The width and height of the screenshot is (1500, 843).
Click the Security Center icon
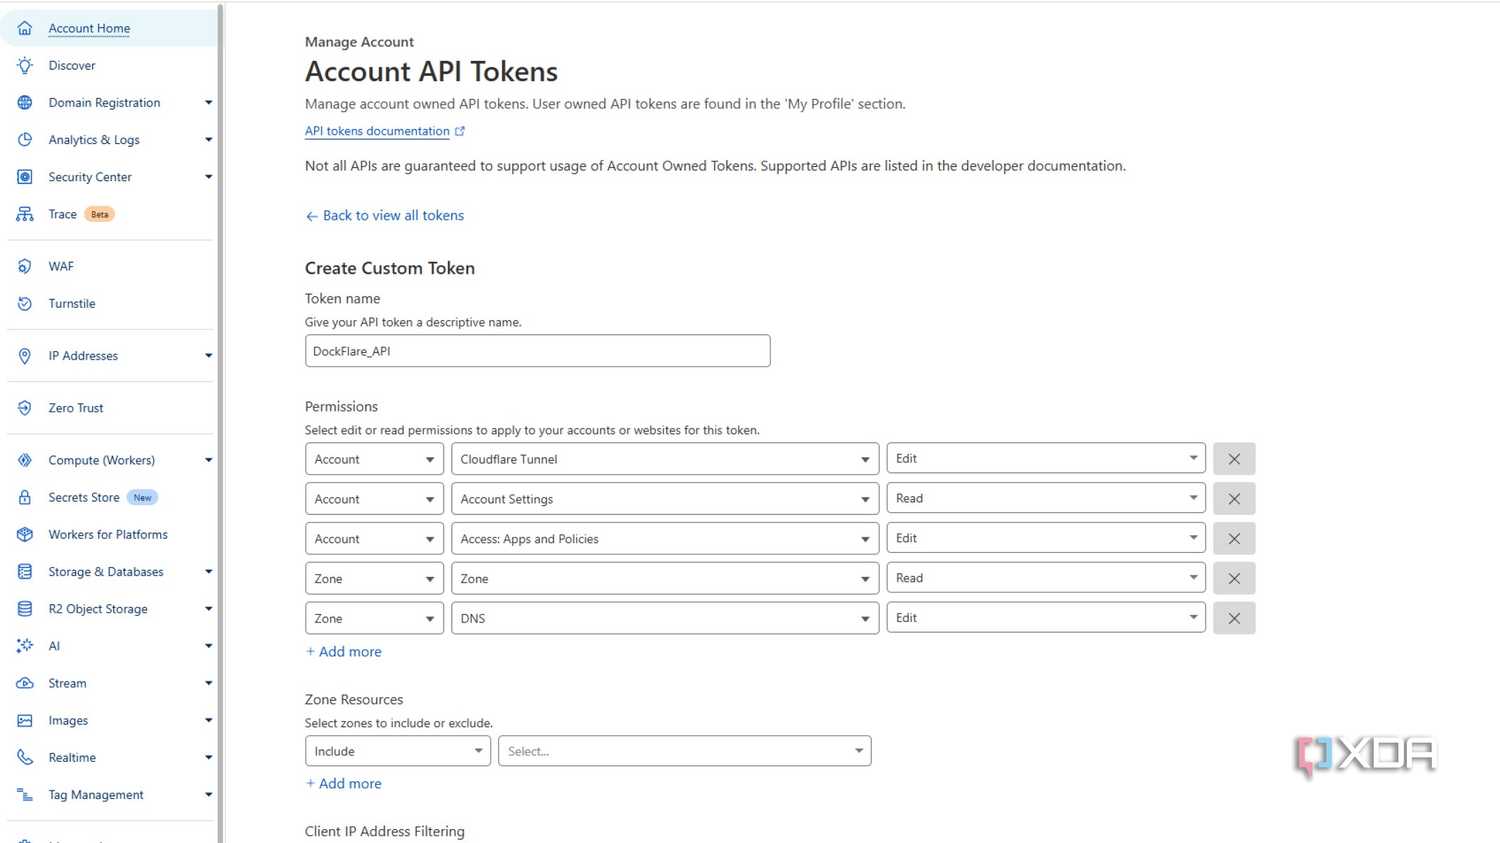point(25,177)
